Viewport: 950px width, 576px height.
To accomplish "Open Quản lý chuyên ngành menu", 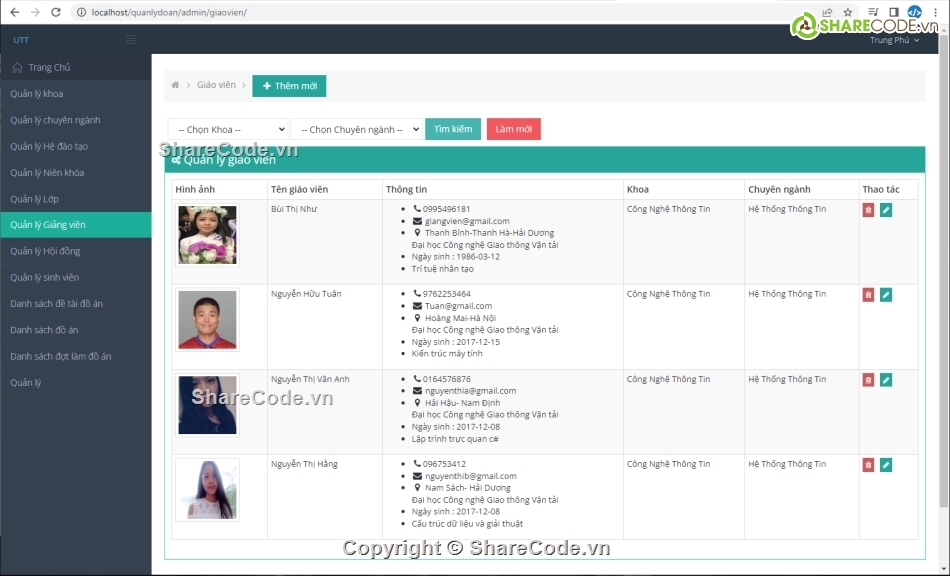I will (x=76, y=120).
